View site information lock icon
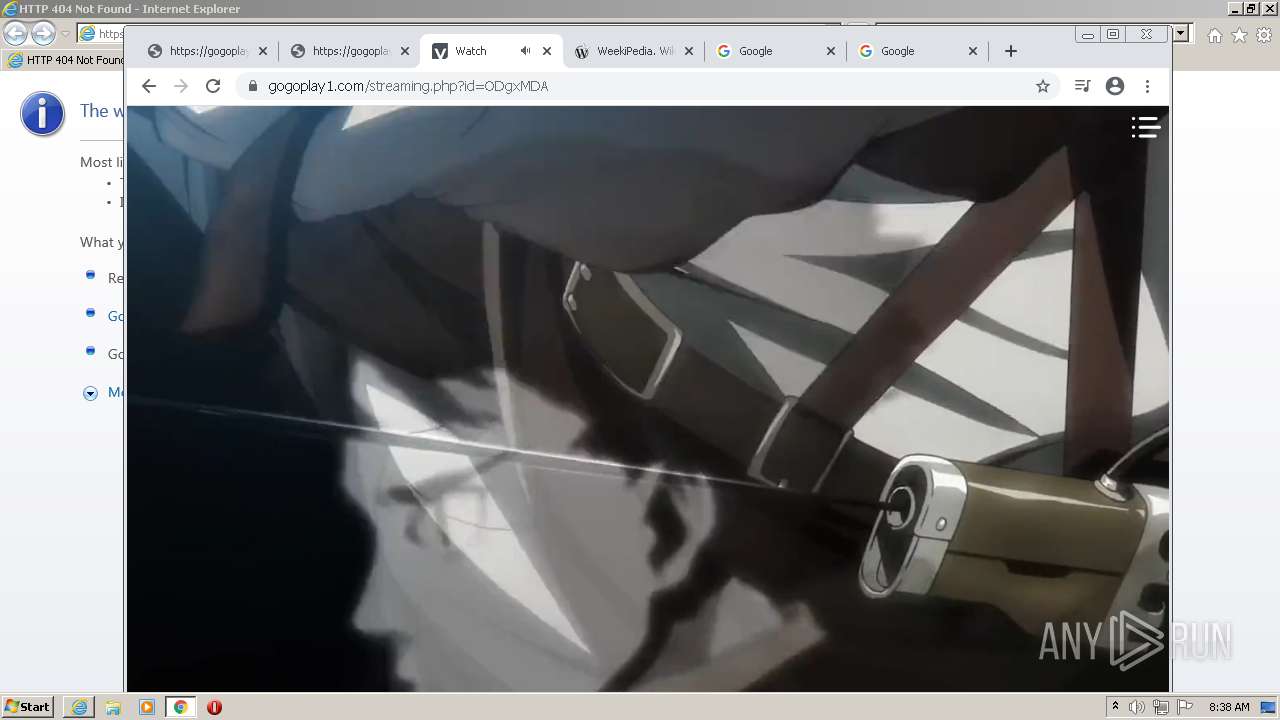This screenshot has height=720, width=1280. click(253, 86)
